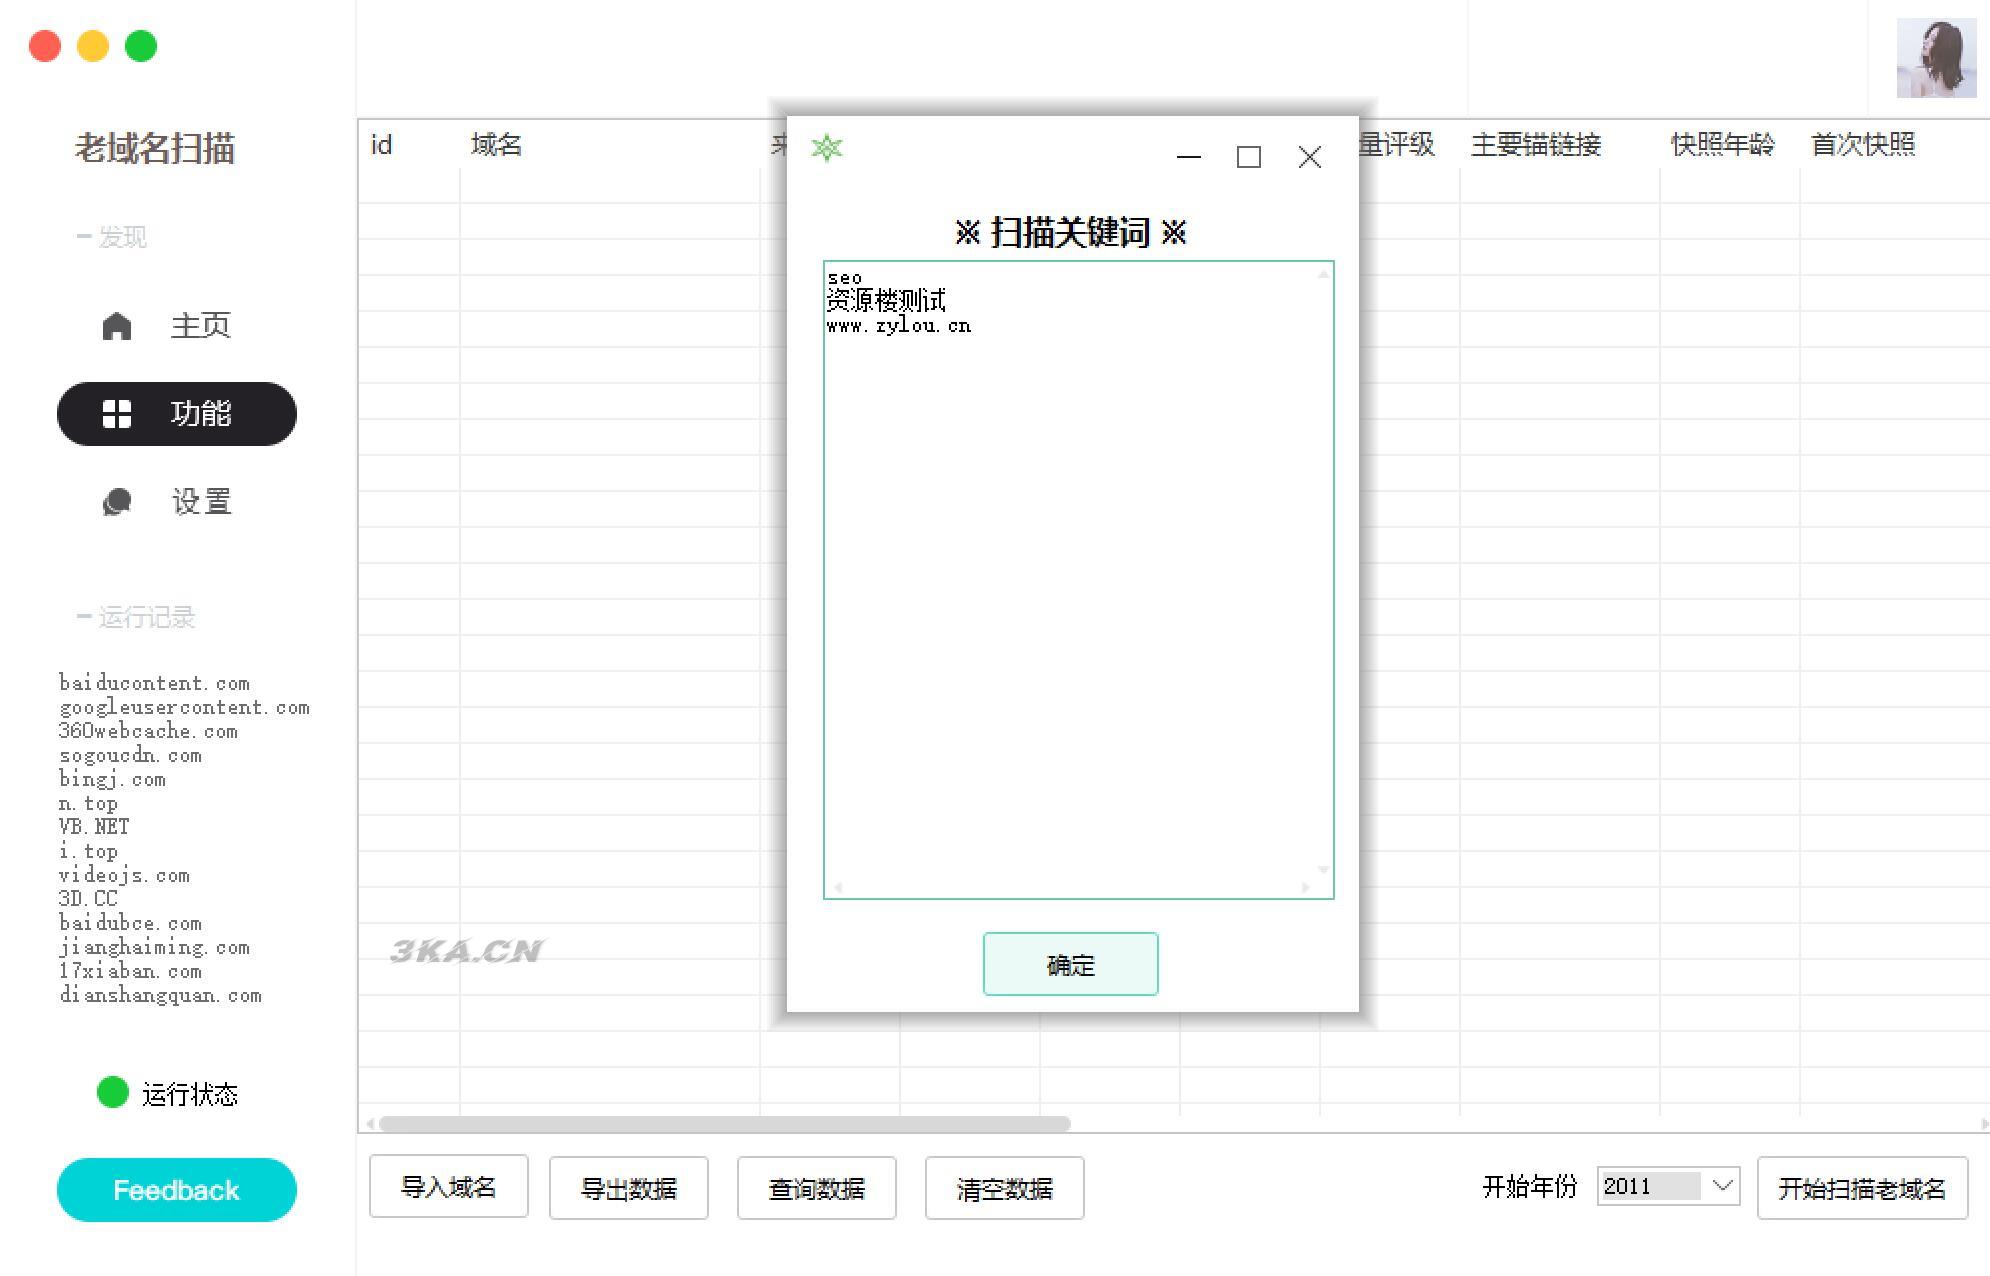The height and width of the screenshot is (1276, 1990).
Task: Click the red close traffic light
Action: pos(45,46)
